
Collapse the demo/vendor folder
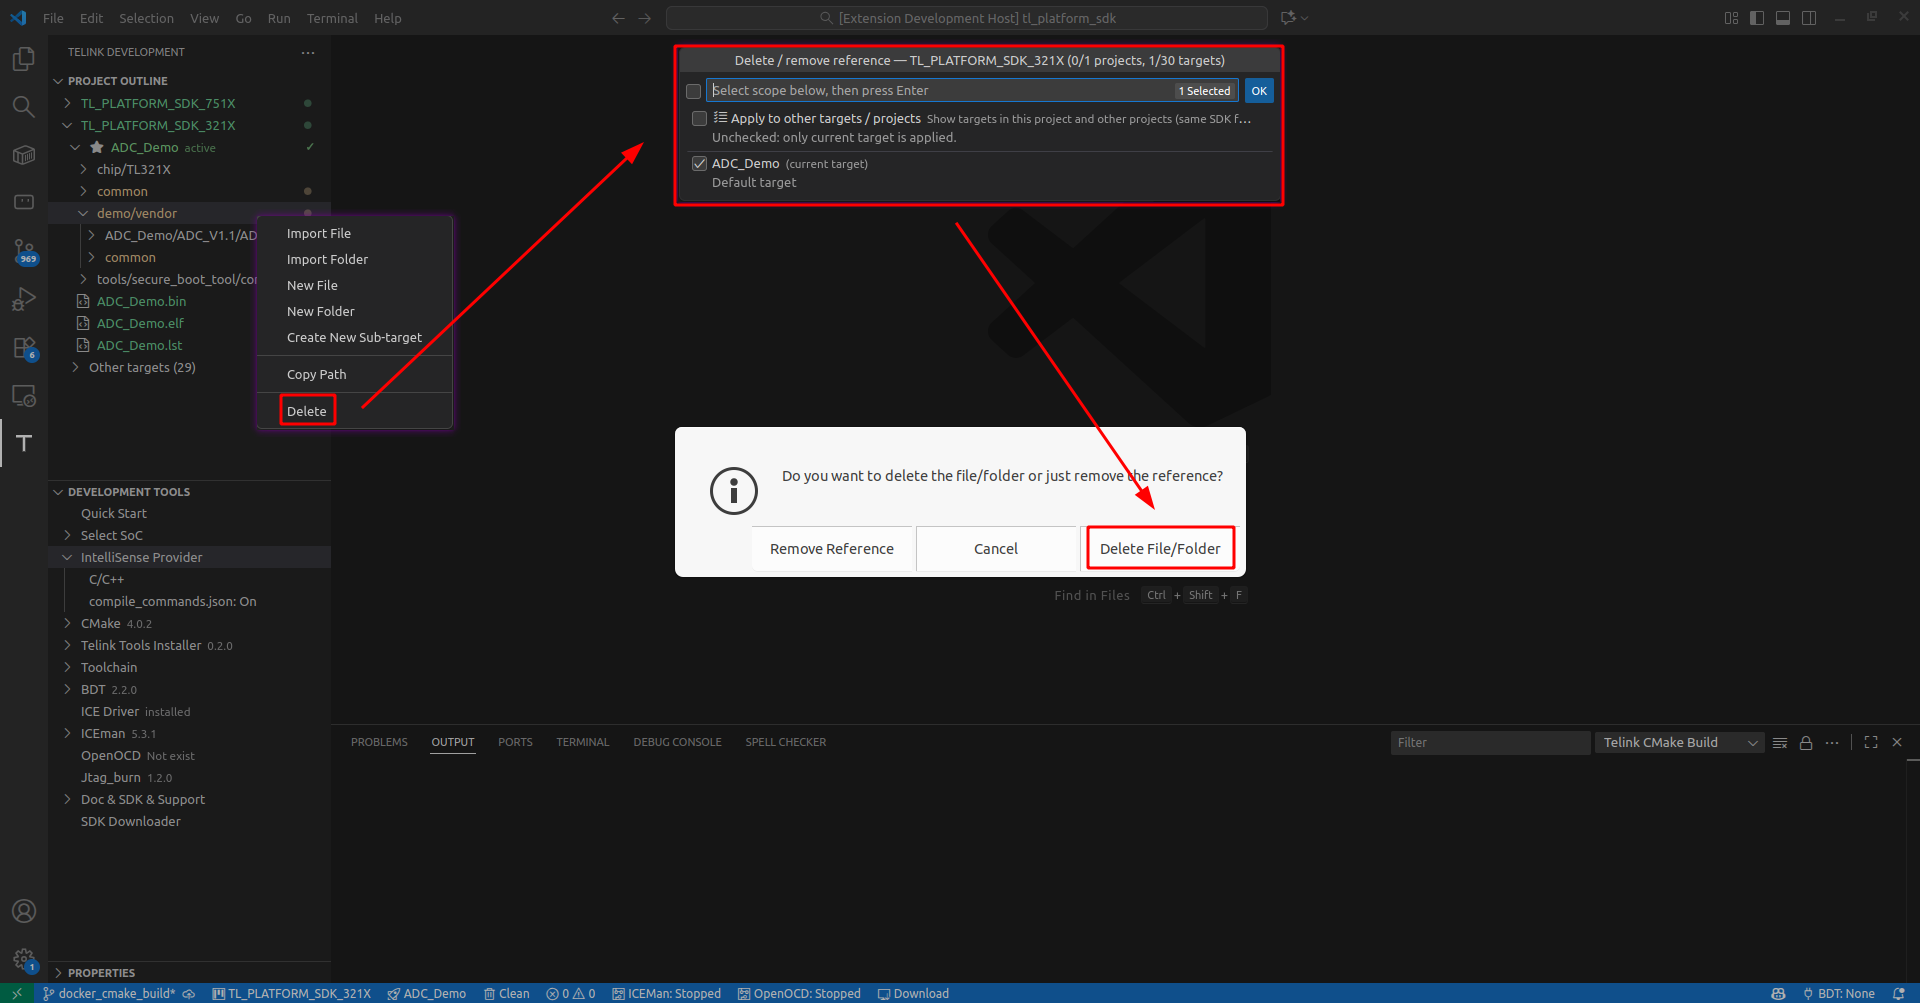pyautogui.click(x=83, y=213)
